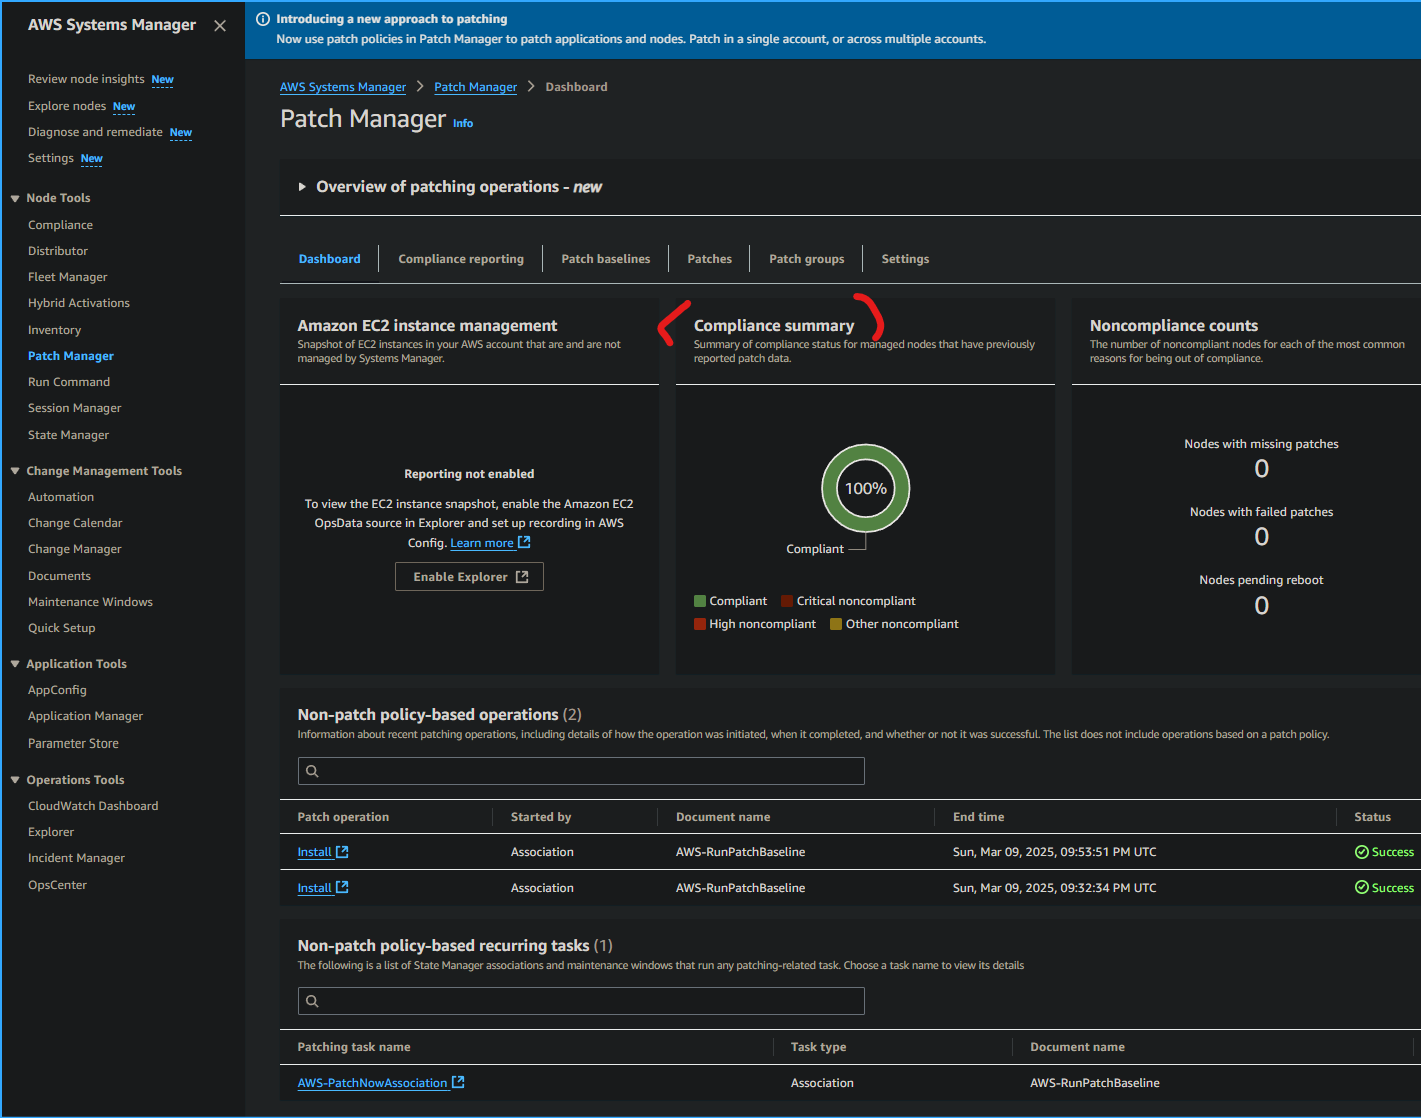Switch to the Compliance reporting tab
The height and width of the screenshot is (1118, 1421).
[x=461, y=258]
